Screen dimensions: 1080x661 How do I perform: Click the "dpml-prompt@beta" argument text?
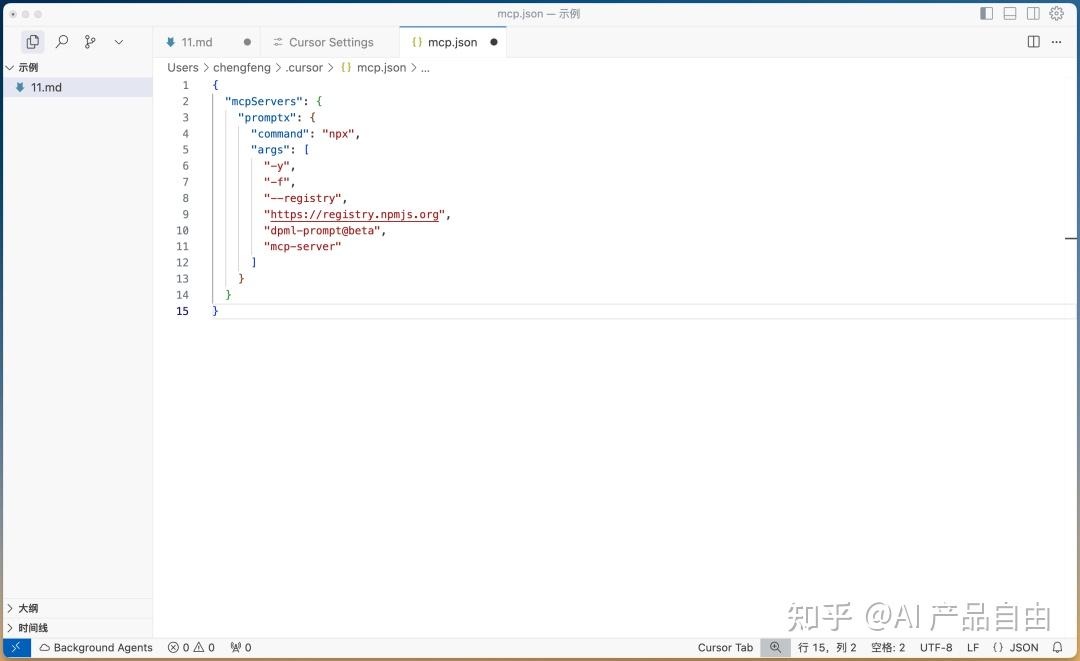pos(322,231)
